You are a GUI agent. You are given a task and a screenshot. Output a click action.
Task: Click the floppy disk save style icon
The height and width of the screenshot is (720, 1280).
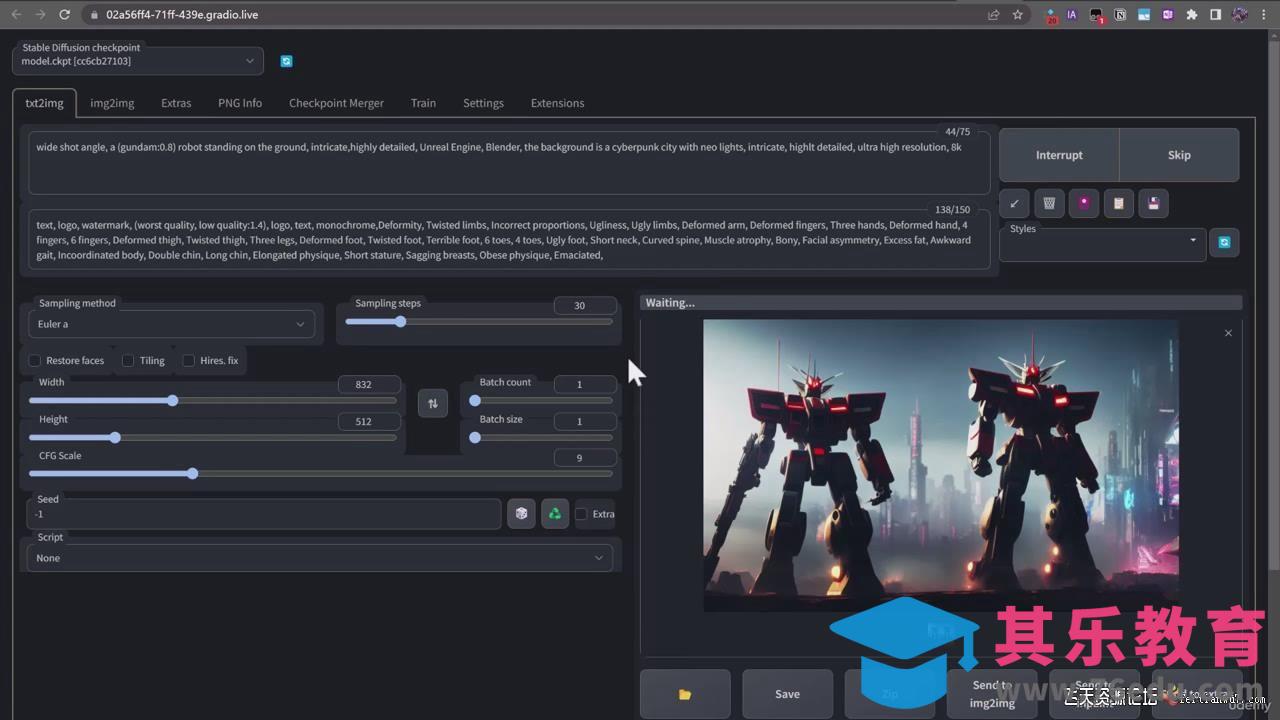[1153, 204]
